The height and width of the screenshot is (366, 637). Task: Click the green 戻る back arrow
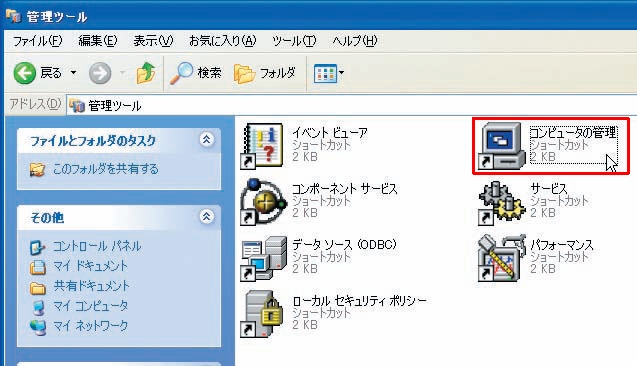point(24,73)
